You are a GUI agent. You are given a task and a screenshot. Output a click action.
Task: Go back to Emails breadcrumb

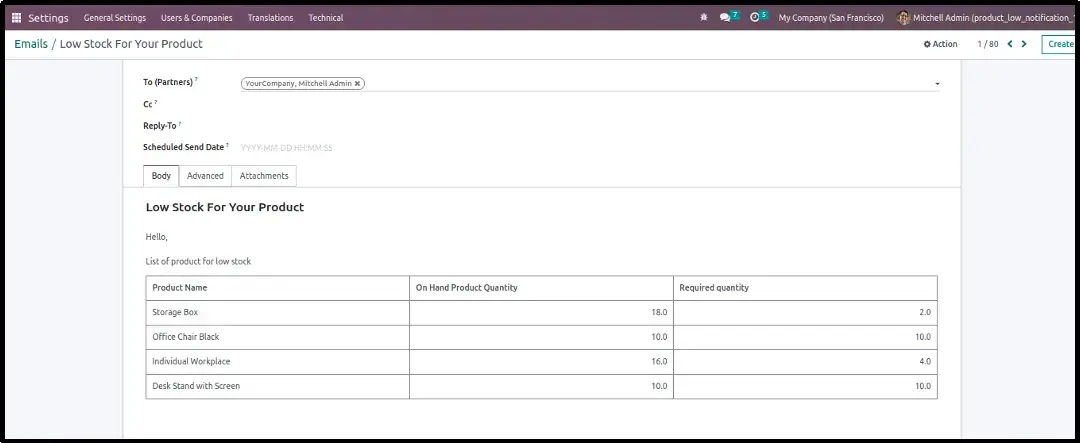(x=31, y=44)
